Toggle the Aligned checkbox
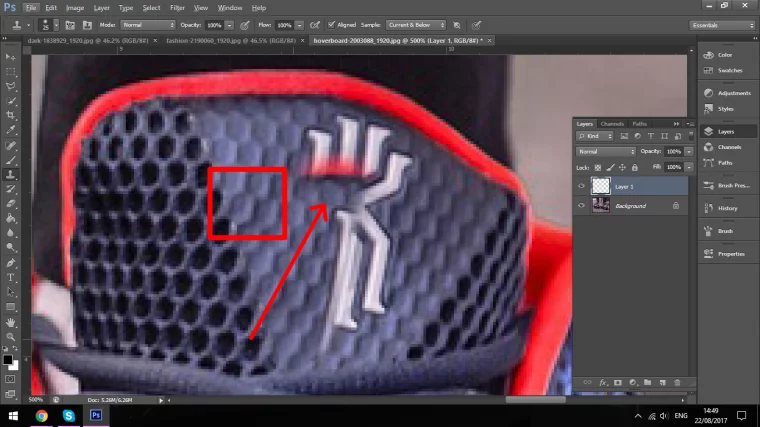This screenshot has height=427, width=760. click(x=332, y=25)
